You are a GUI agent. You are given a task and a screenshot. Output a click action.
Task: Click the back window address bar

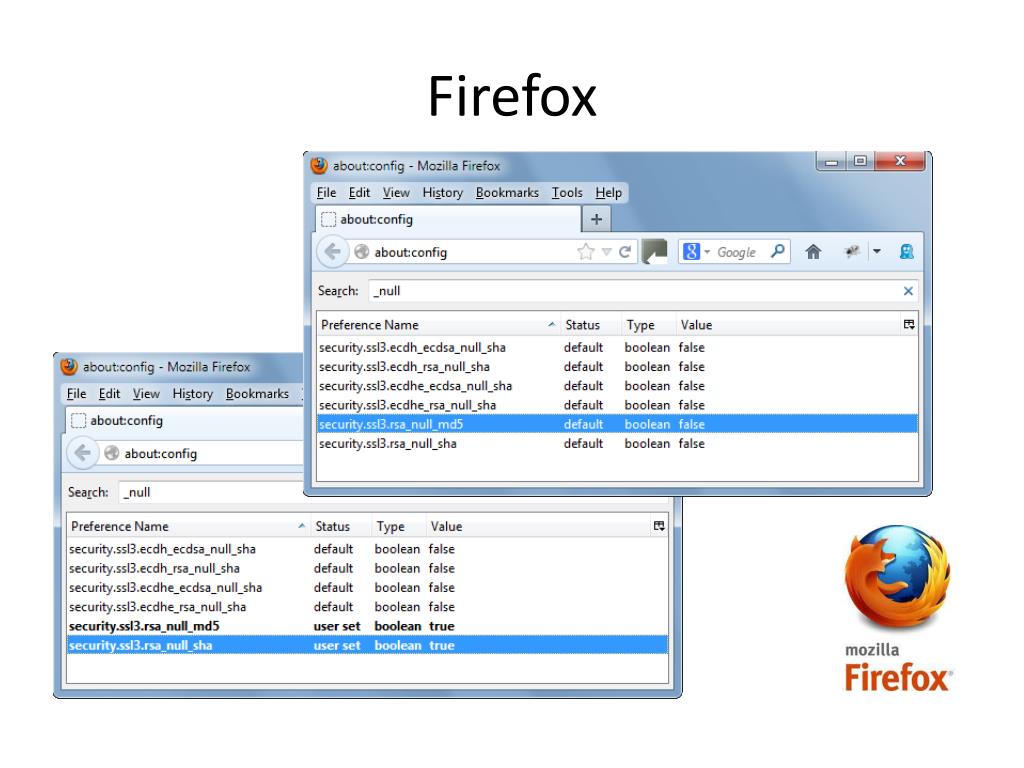[x=202, y=453]
